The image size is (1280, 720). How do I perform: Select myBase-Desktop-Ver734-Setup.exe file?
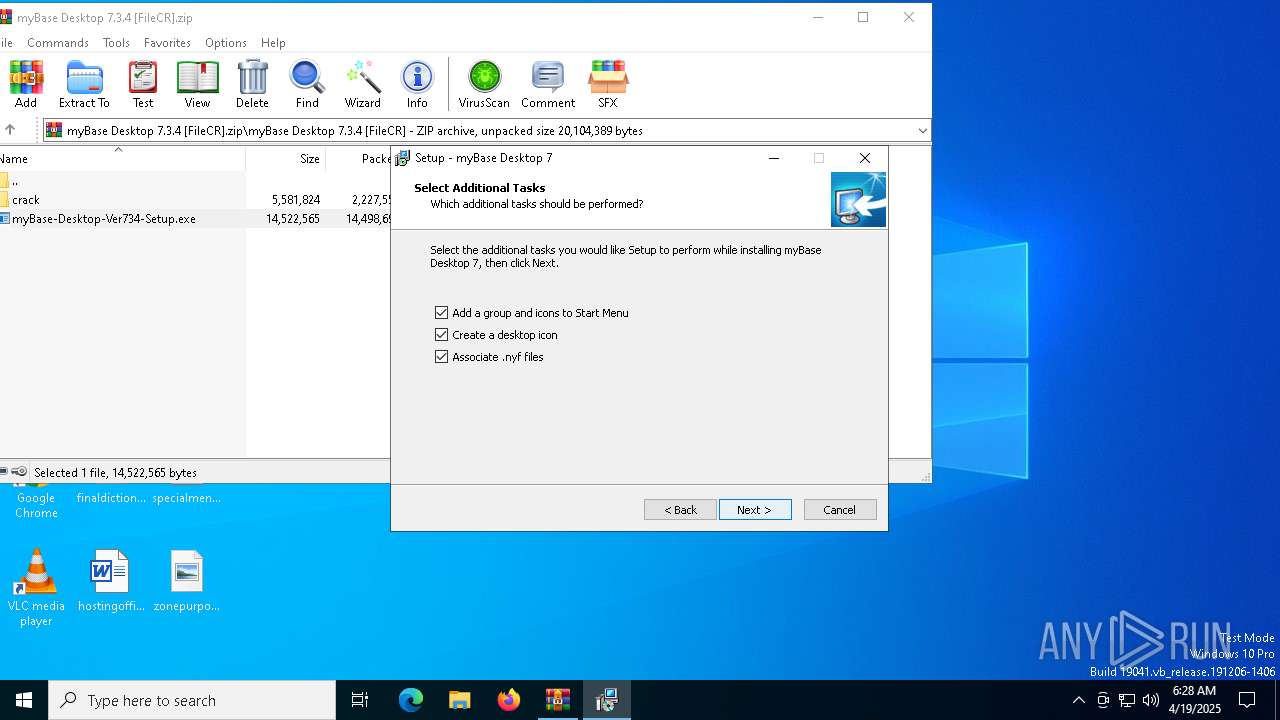[195, 219]
